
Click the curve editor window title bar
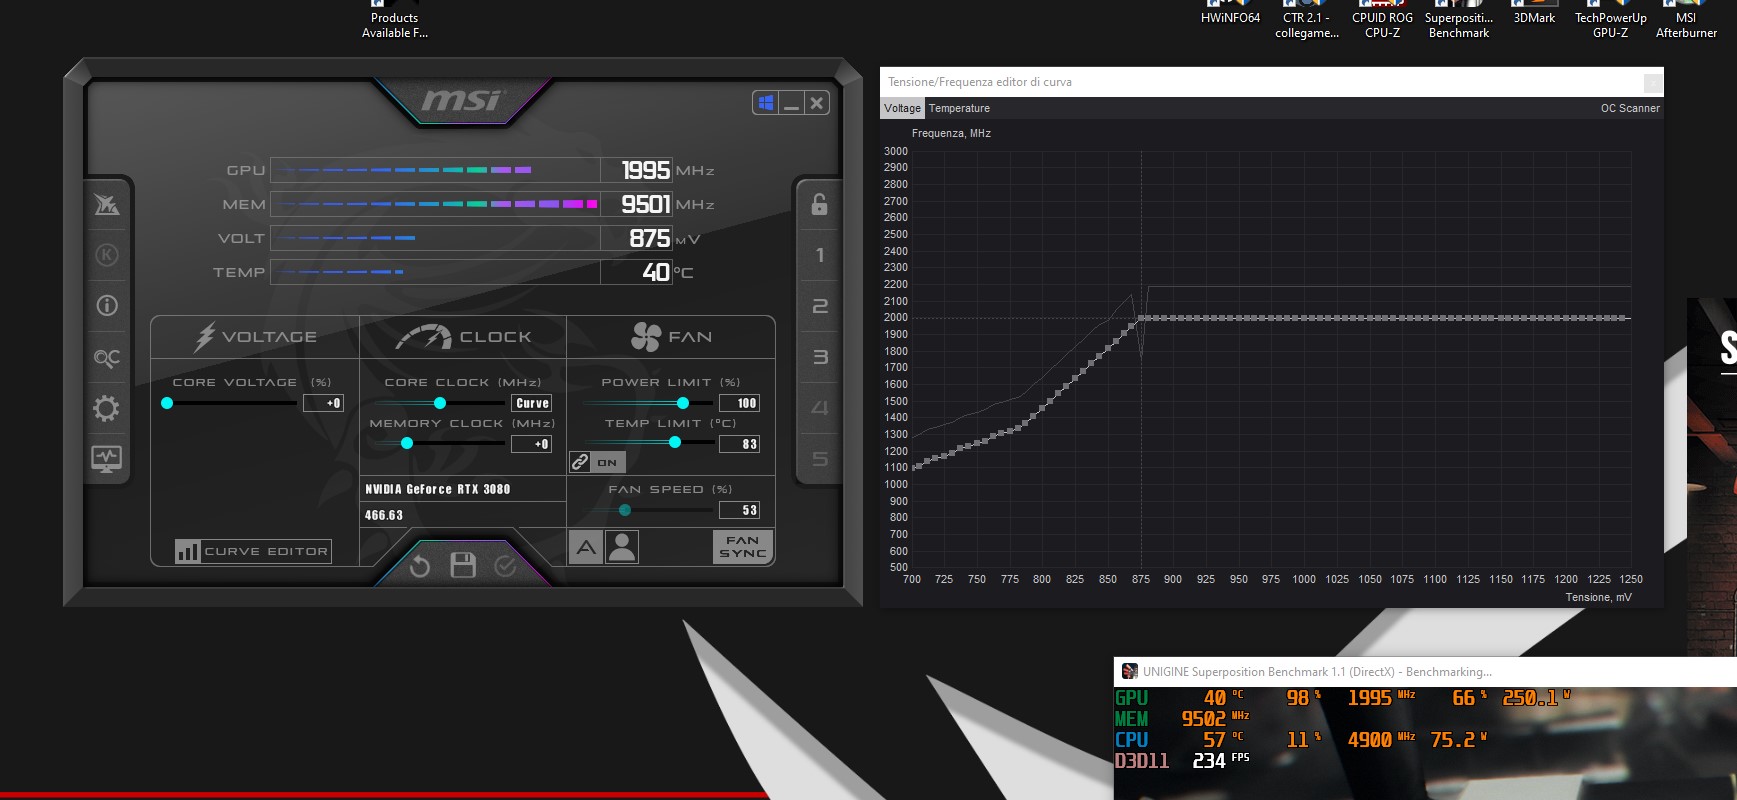(1271, 82)
